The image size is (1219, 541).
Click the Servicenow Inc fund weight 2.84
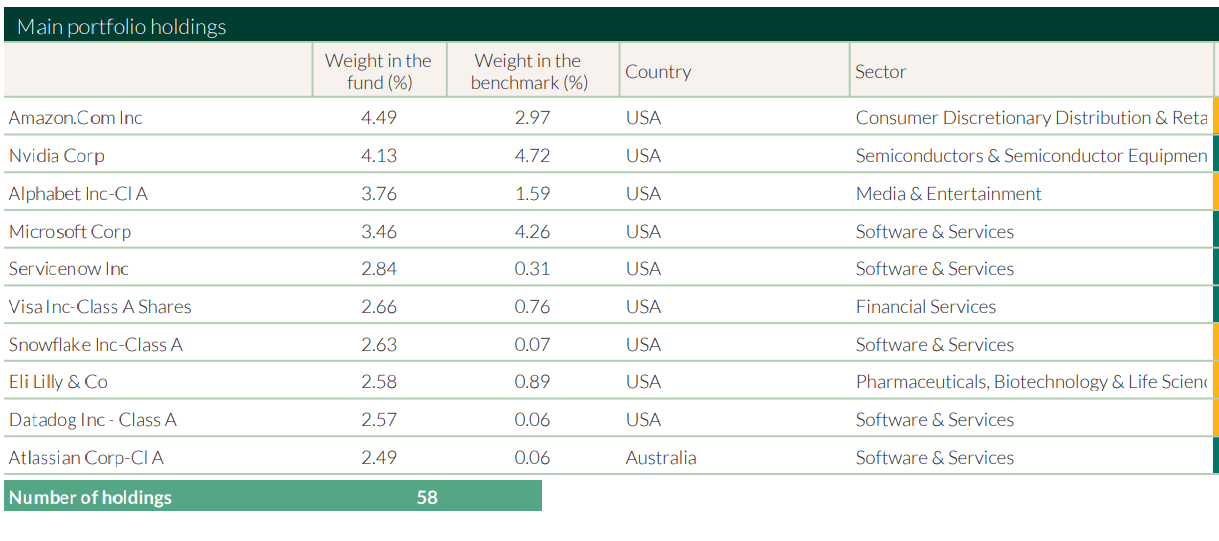379,269
